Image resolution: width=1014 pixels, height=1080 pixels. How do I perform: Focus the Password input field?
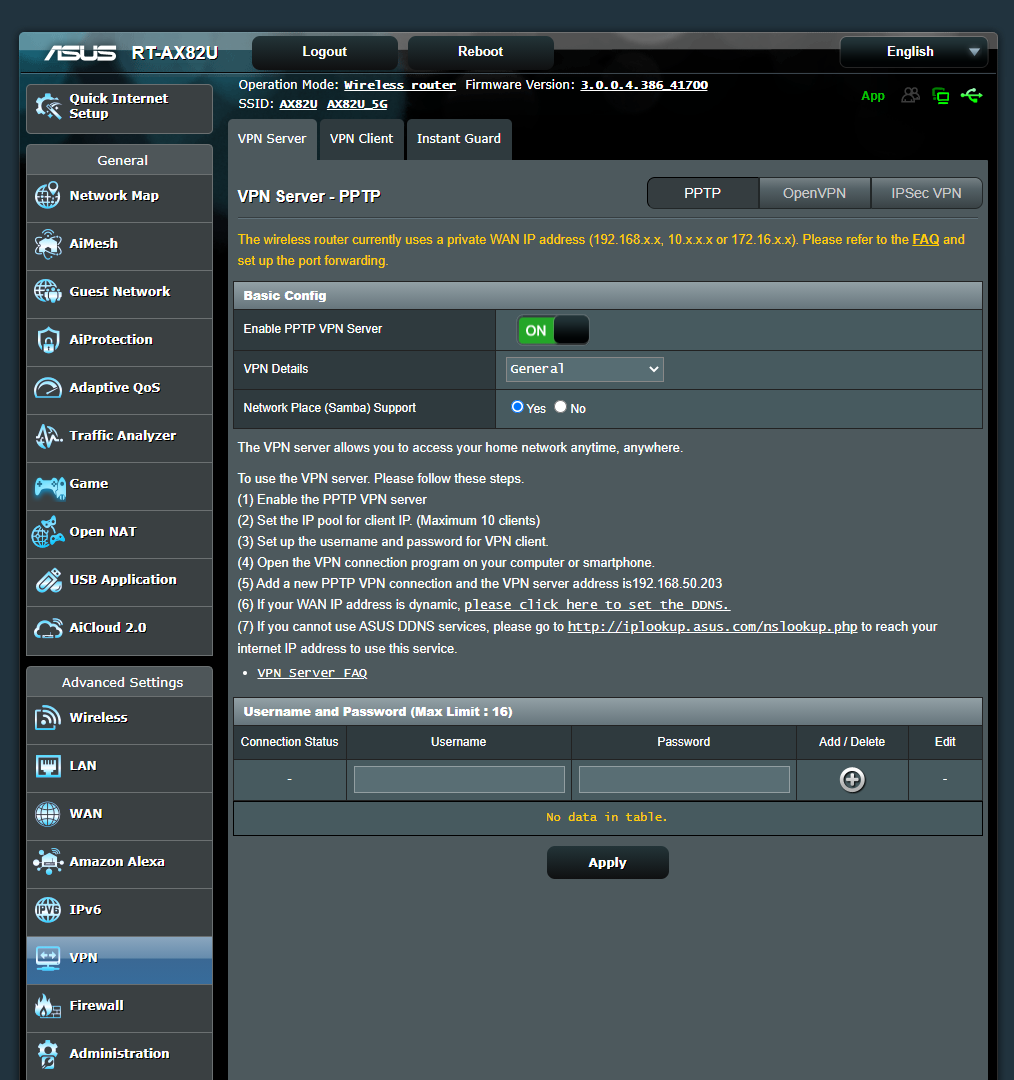point(684,780)
